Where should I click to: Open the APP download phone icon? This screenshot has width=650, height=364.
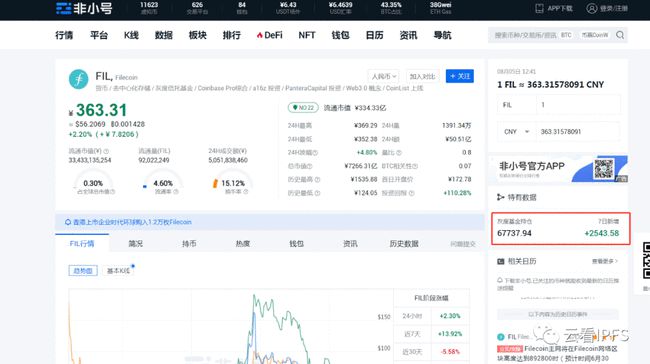pyautogui.click(x=539, y=8)
